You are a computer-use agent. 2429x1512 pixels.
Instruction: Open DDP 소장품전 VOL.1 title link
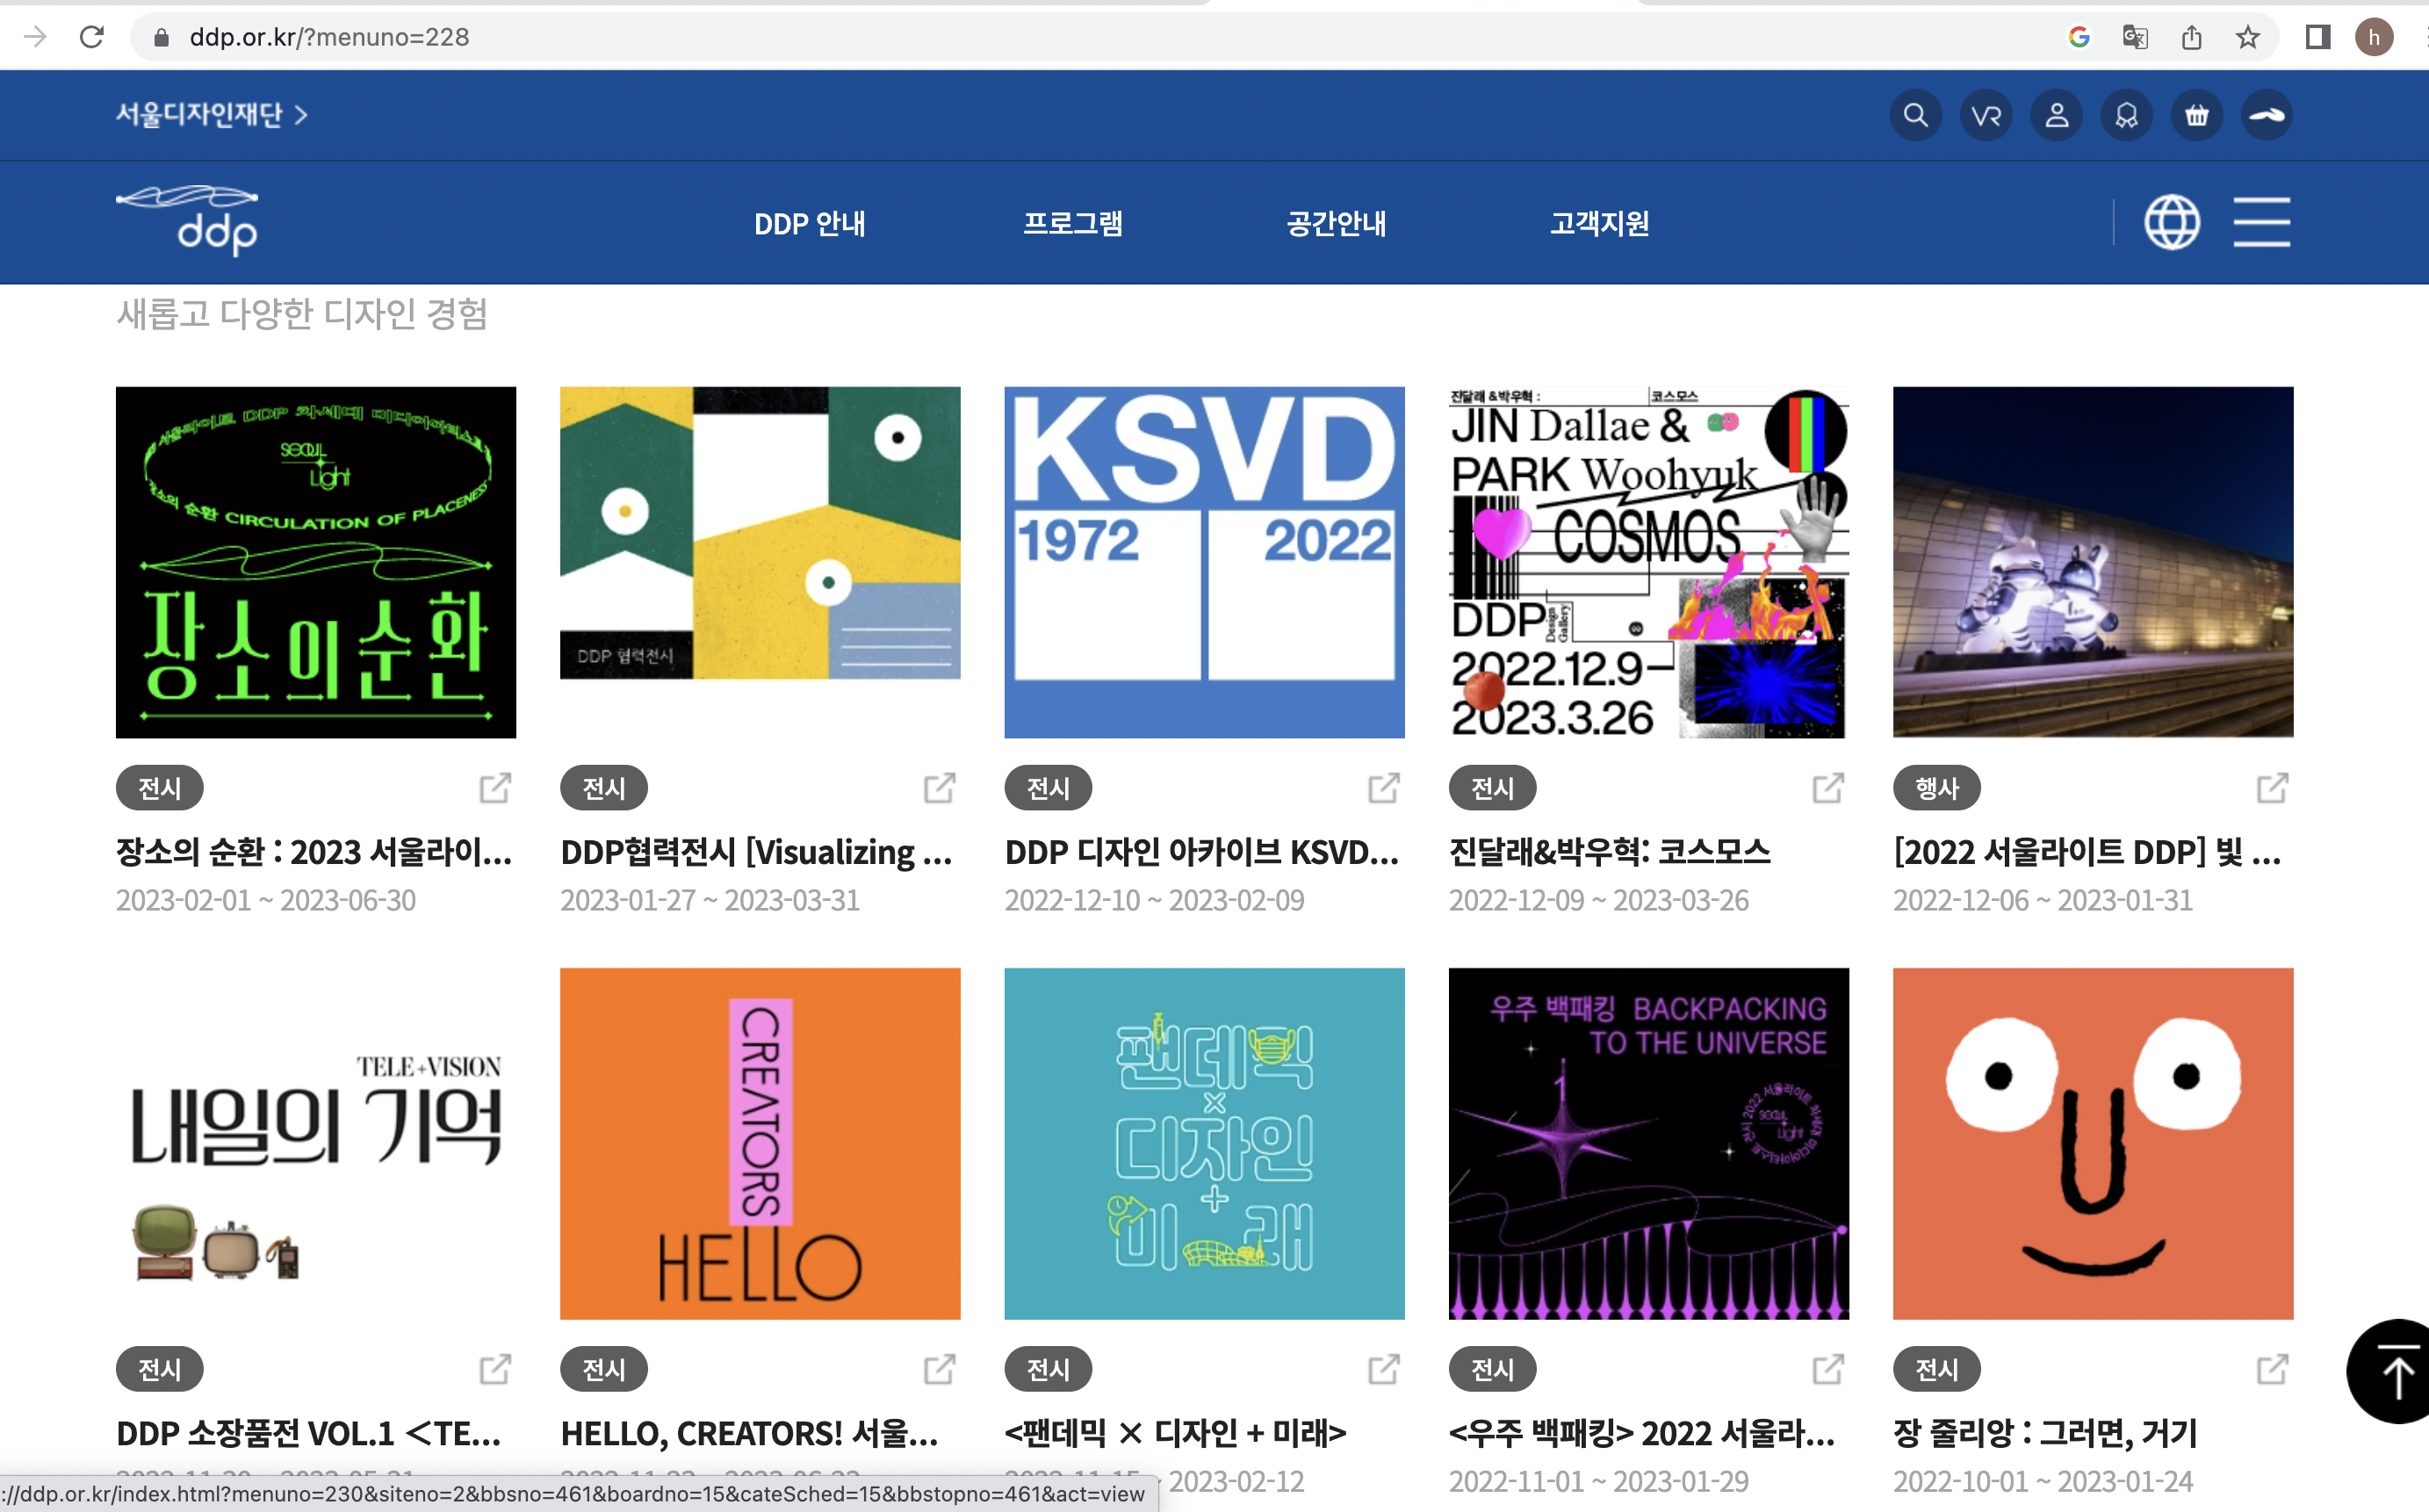point(309,1433)
